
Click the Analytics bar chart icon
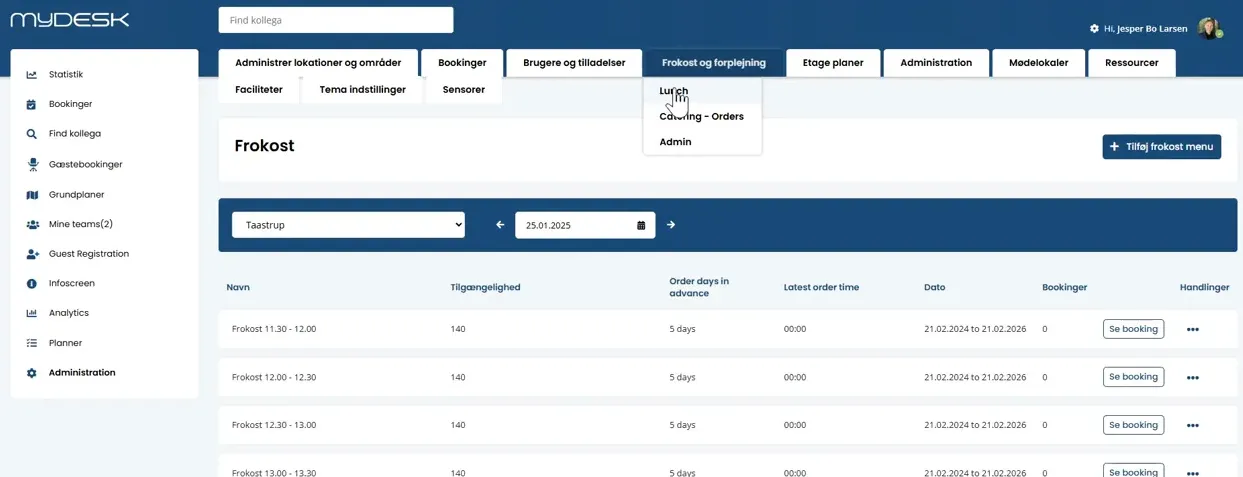tap(31, 313)
